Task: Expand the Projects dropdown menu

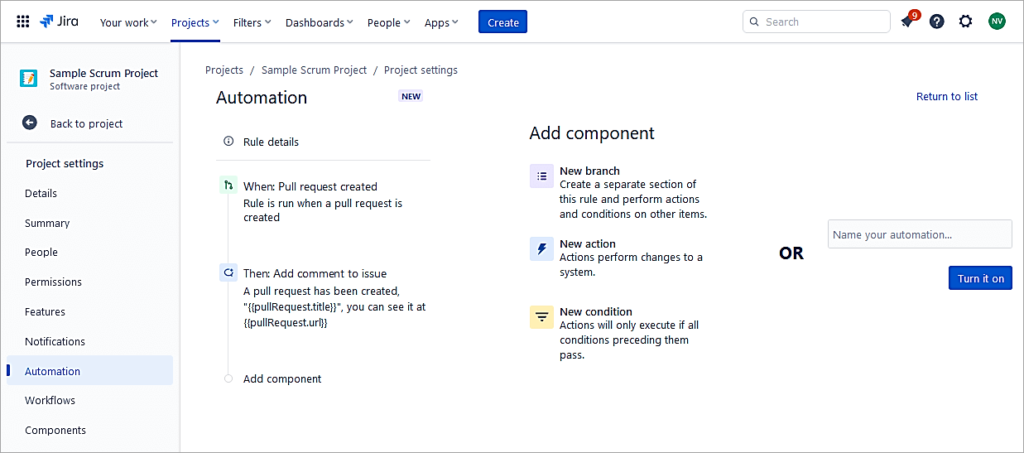Action: (x=195, y=22)
